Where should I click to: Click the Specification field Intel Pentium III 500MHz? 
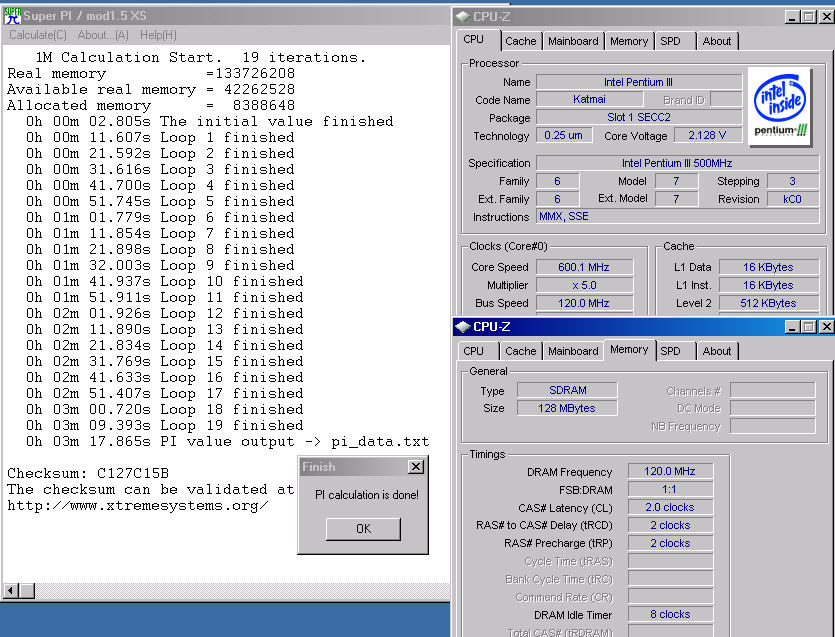point(677,163)
